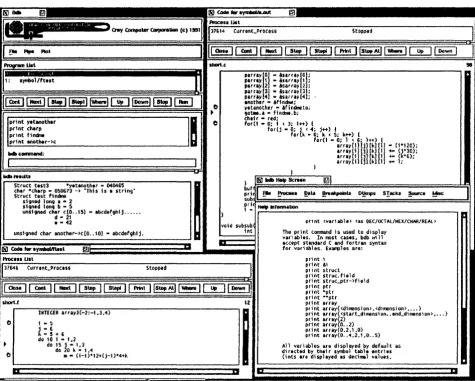475x381 pixels.
Task: Click breakpoint marker beside 'chair = red' line
Action: (x=215, y=123)
